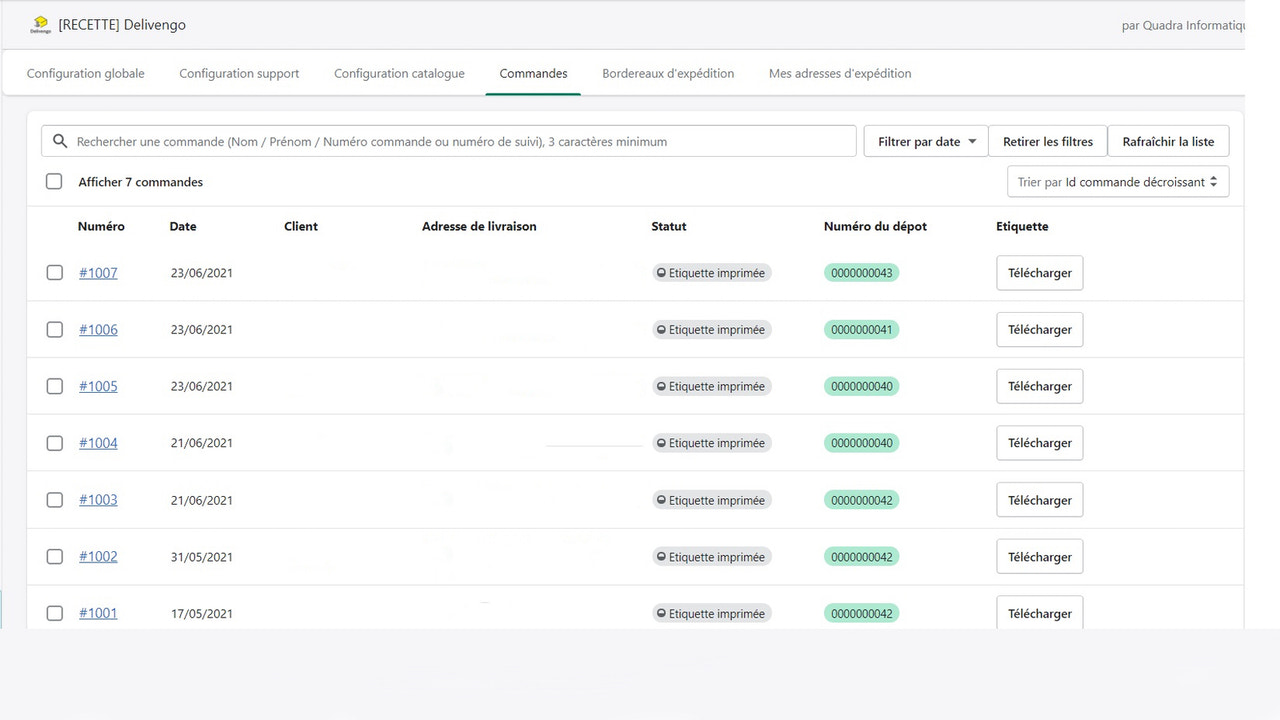Check the box for order #1005
The width and height of the screenshot is (1280, 720).
[x=55, y=386]
